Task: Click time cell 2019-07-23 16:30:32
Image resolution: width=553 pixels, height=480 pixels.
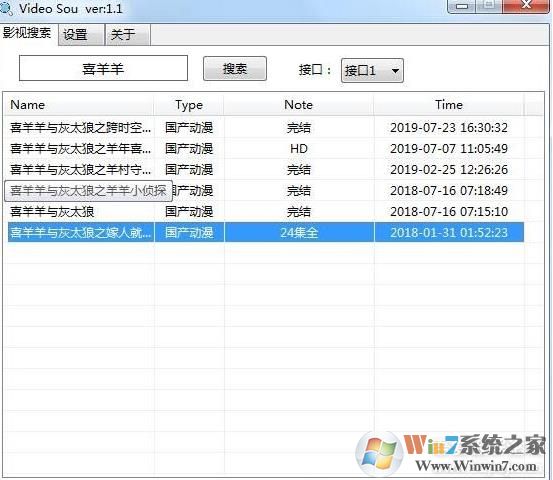Action: tap(449, 127)
